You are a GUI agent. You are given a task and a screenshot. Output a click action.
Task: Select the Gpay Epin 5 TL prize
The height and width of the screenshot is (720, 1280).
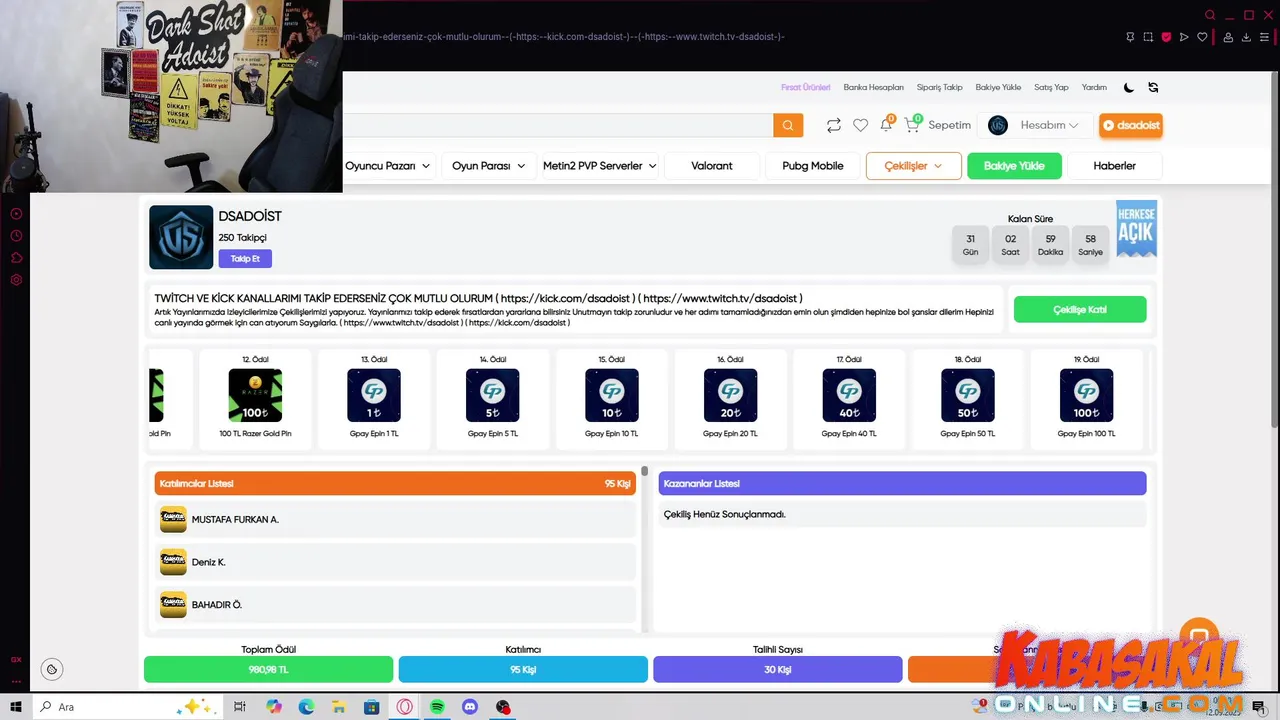(492, 399)
